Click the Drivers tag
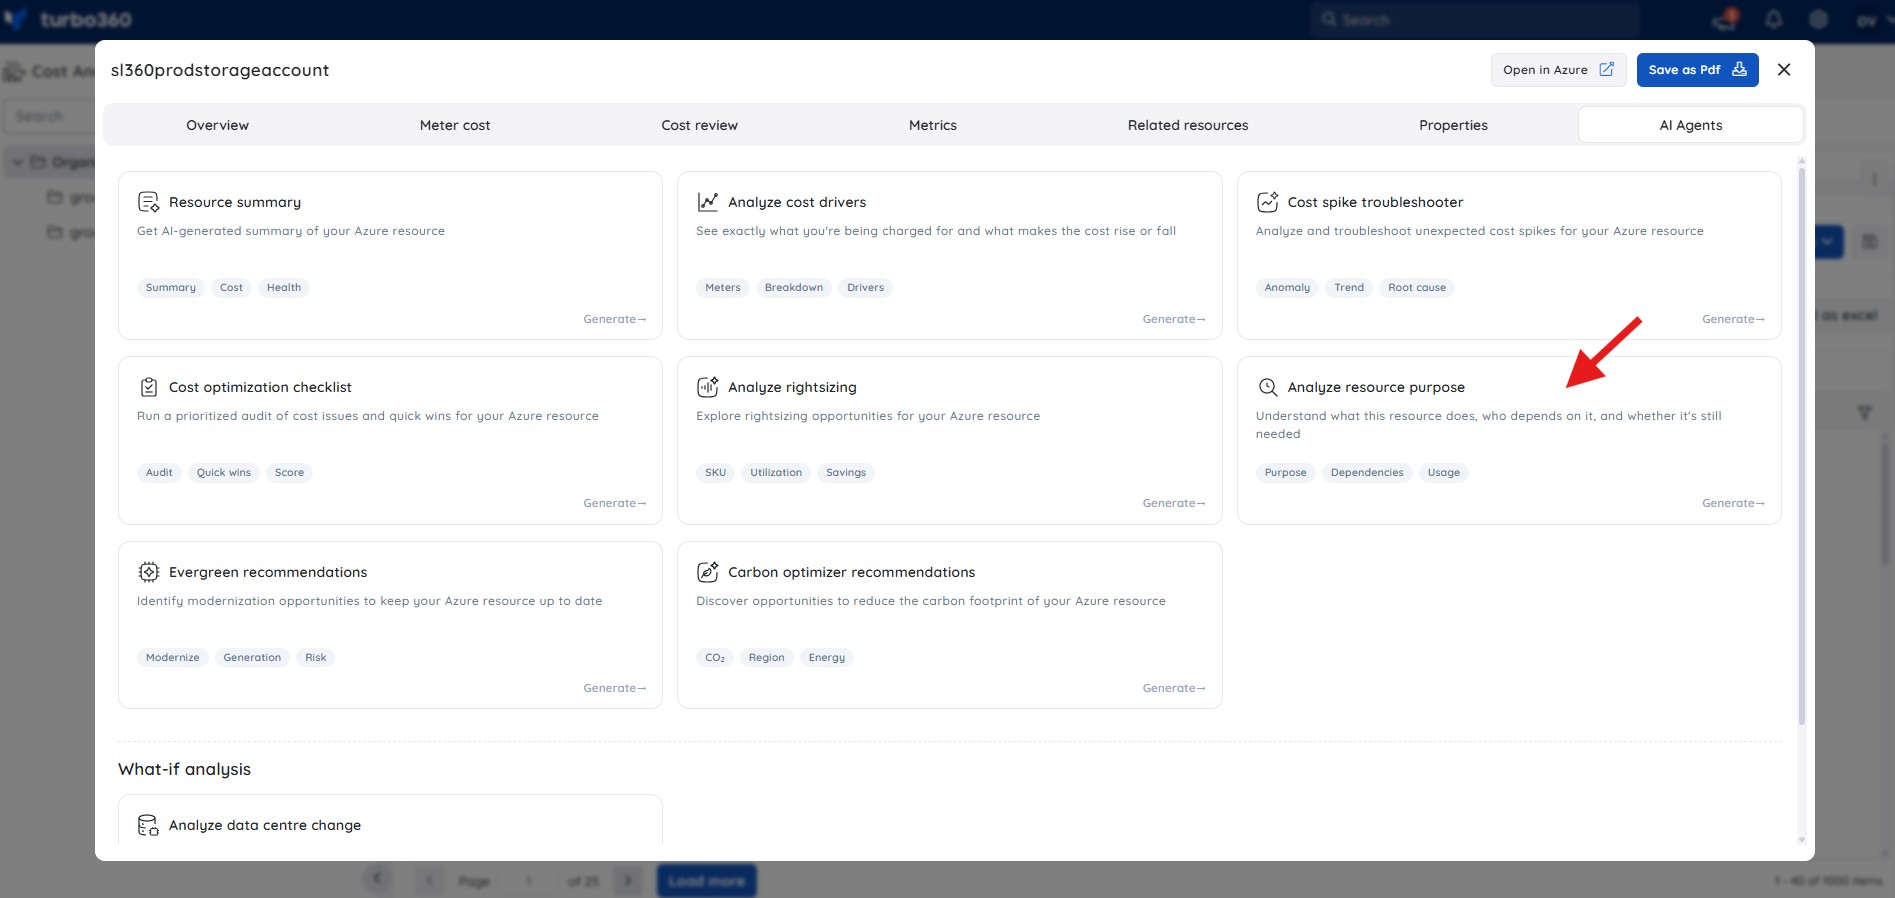This screenshot has height=898, width=1895. pyautogui.click(x=866, y=287)
